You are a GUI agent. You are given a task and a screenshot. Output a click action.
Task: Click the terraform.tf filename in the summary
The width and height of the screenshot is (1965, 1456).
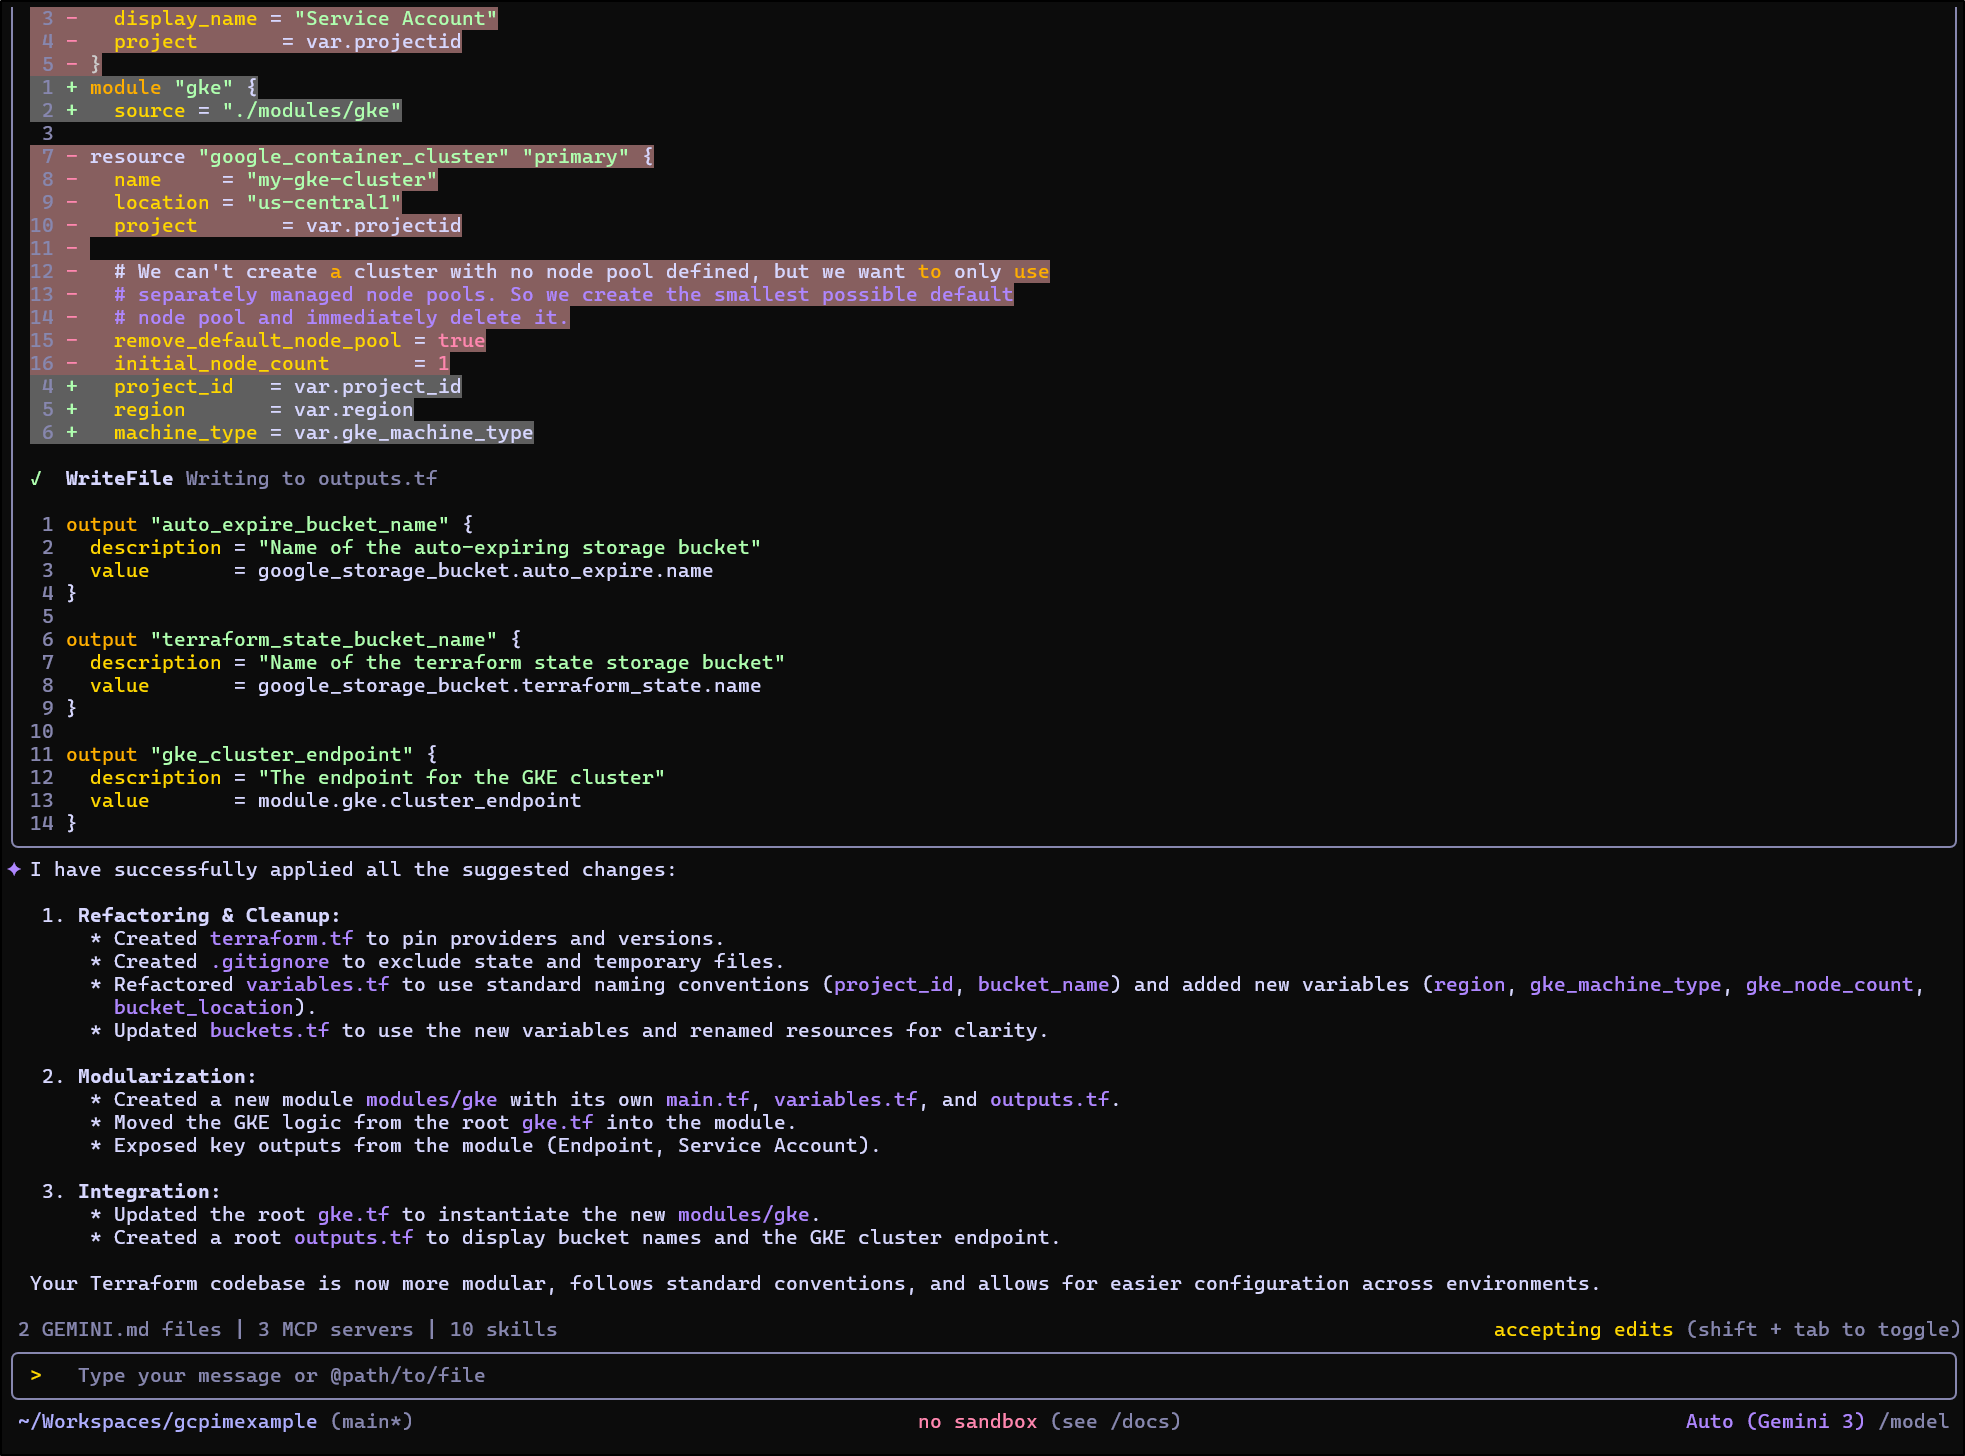(x=281, y=938)
